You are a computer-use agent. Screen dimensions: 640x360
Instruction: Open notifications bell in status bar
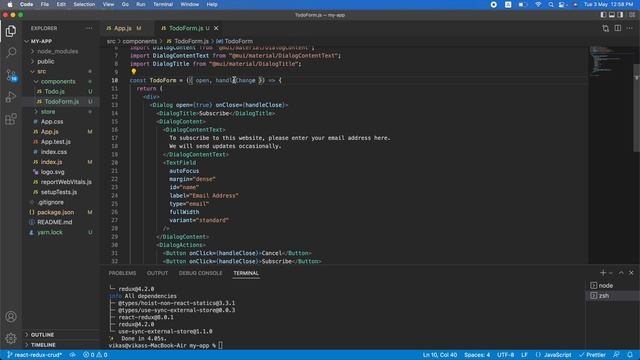point(630,355)
